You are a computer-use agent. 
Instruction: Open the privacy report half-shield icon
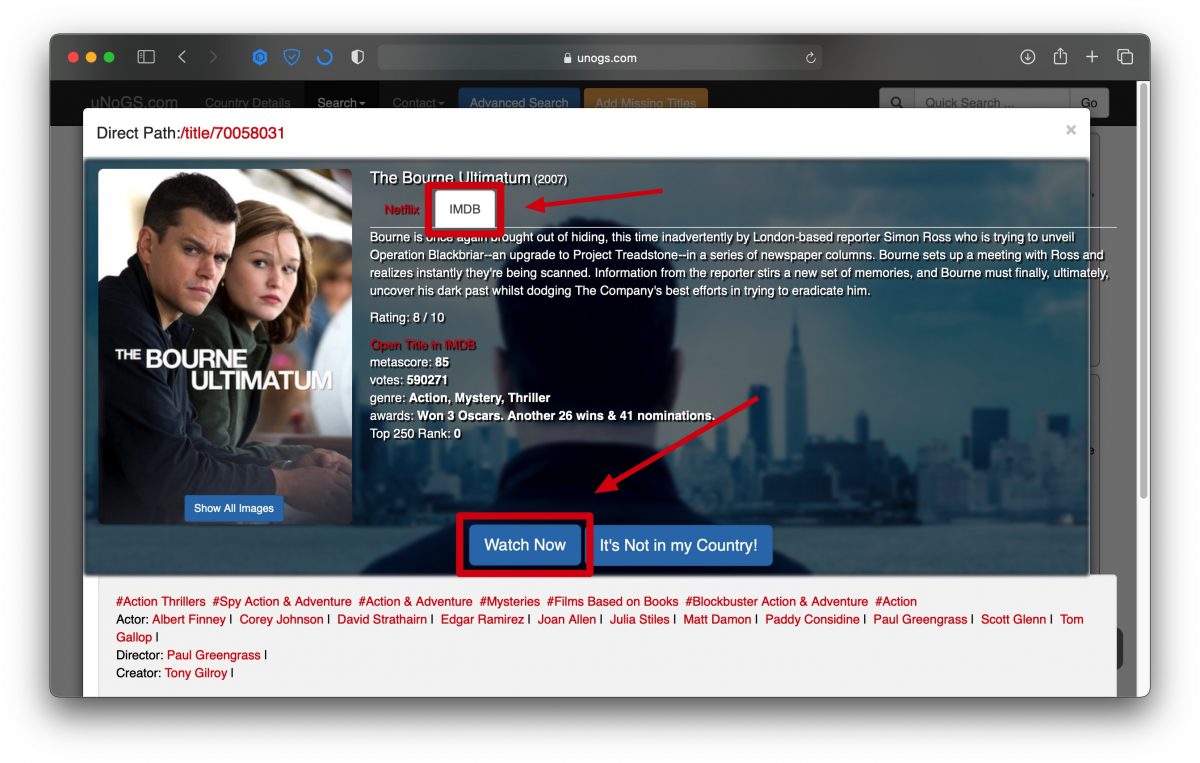[357, 57]
